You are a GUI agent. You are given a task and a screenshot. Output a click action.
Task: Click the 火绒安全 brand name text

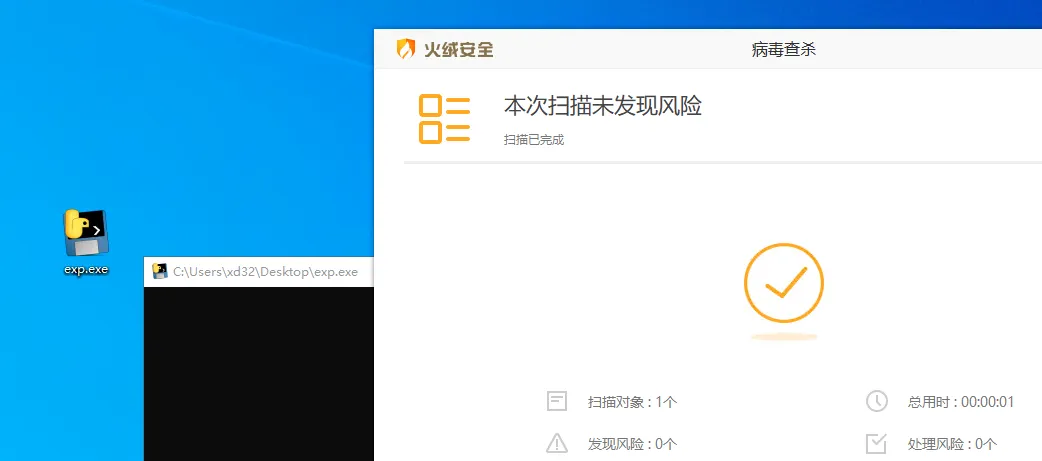458,49
